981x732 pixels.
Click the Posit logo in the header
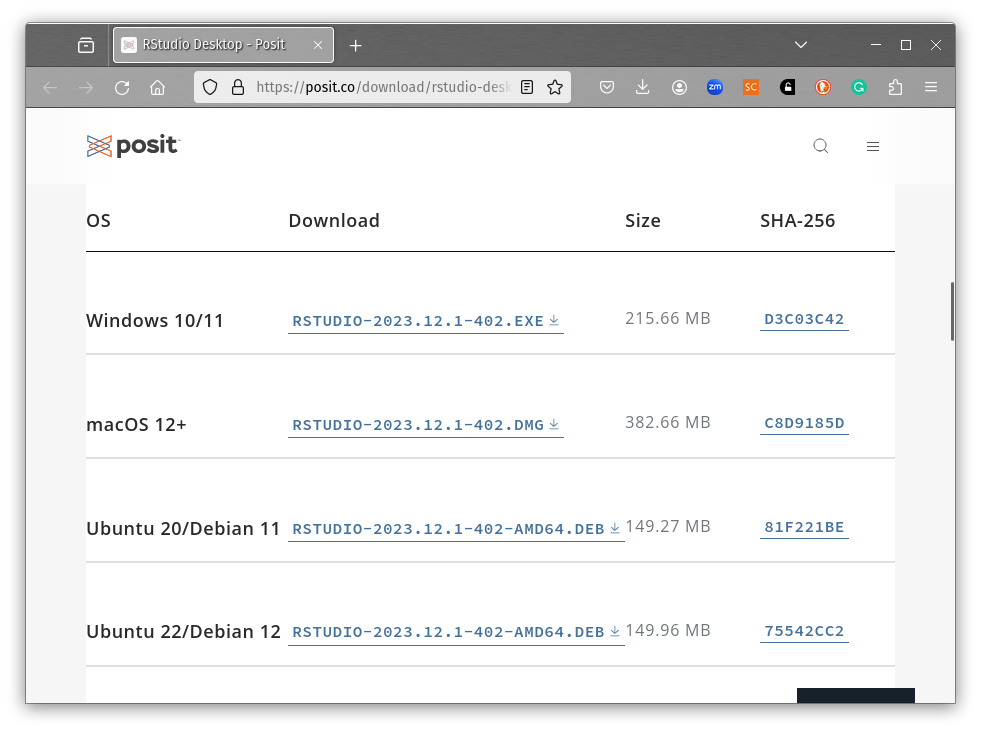pyautogui.click(x=132, y=146)
